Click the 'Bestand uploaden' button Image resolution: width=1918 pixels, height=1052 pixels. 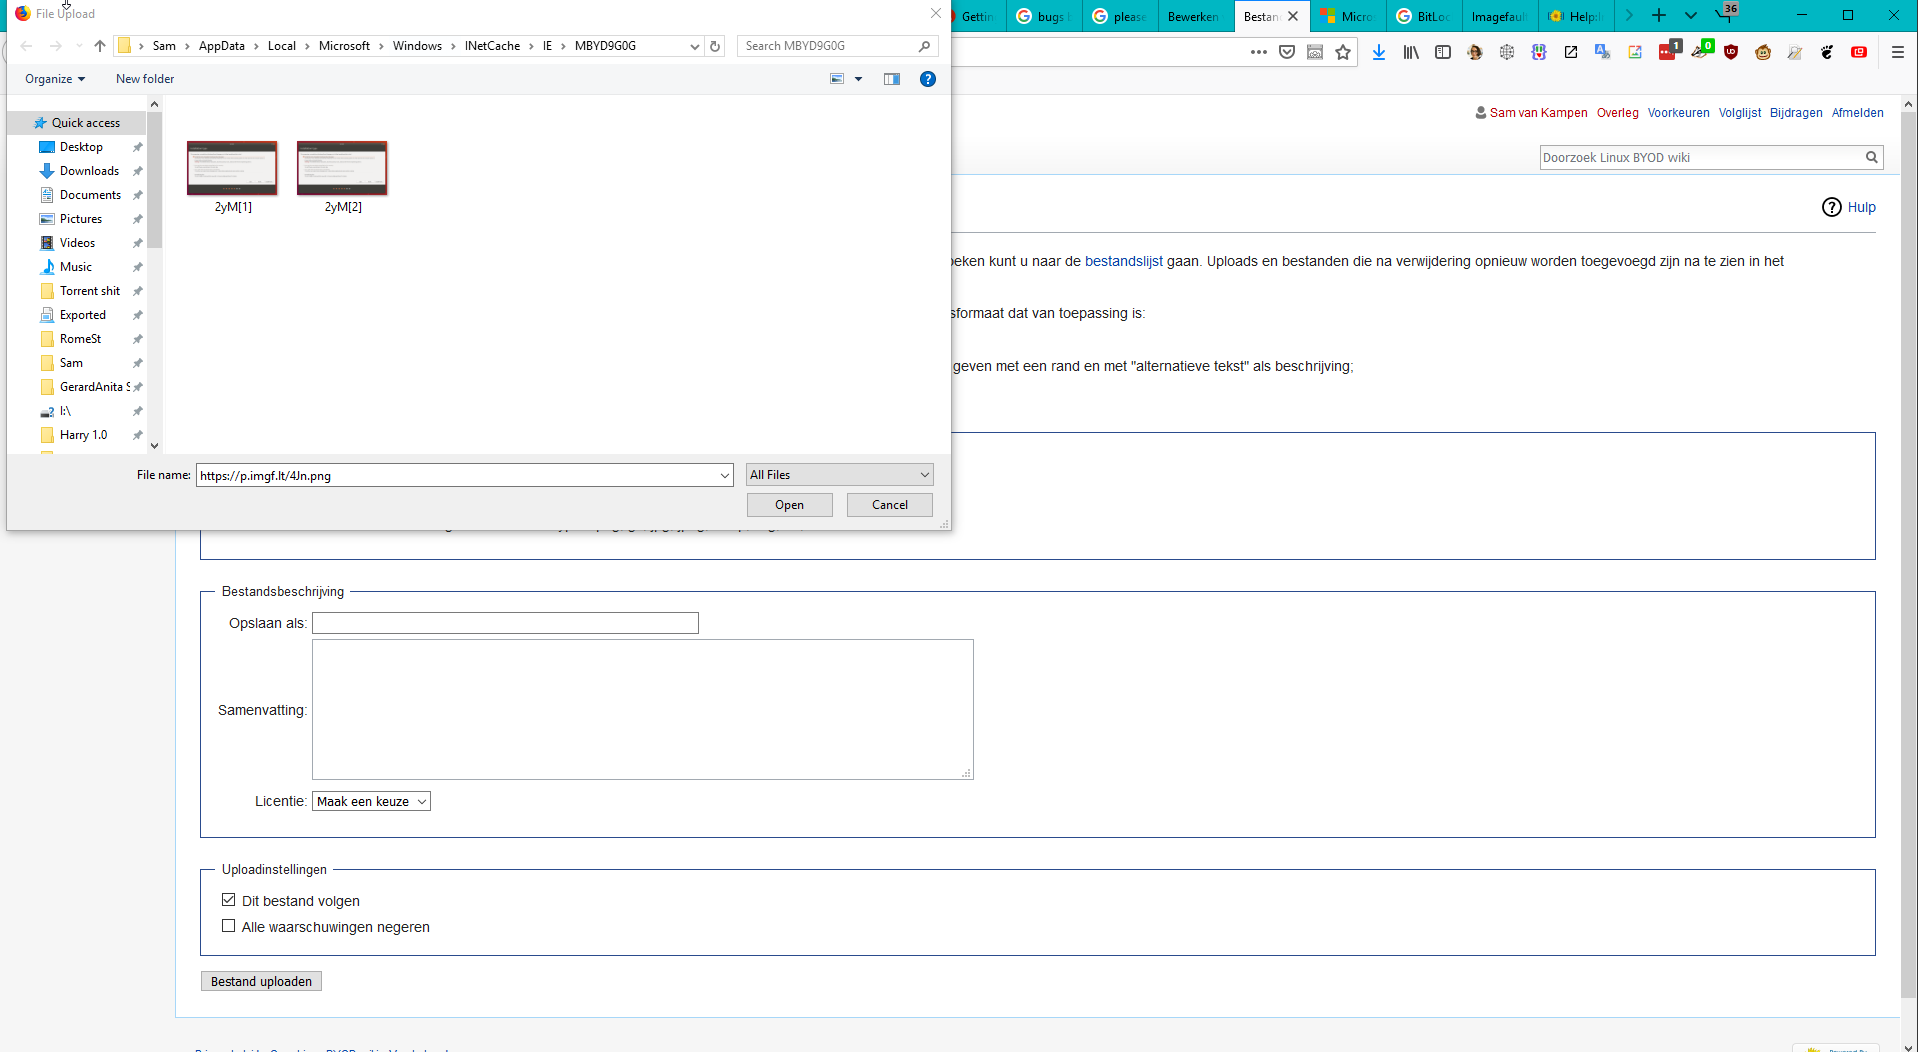[261, 981]
